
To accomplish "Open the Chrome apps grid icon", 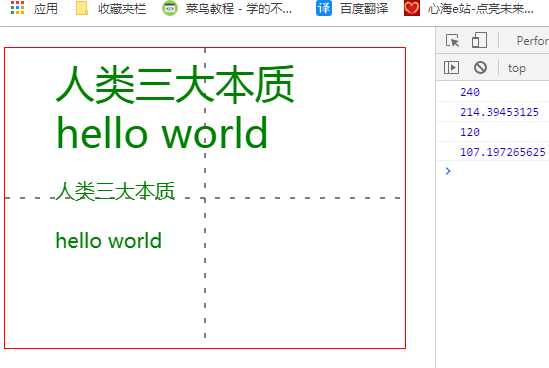I will click(x=18, y=8).
